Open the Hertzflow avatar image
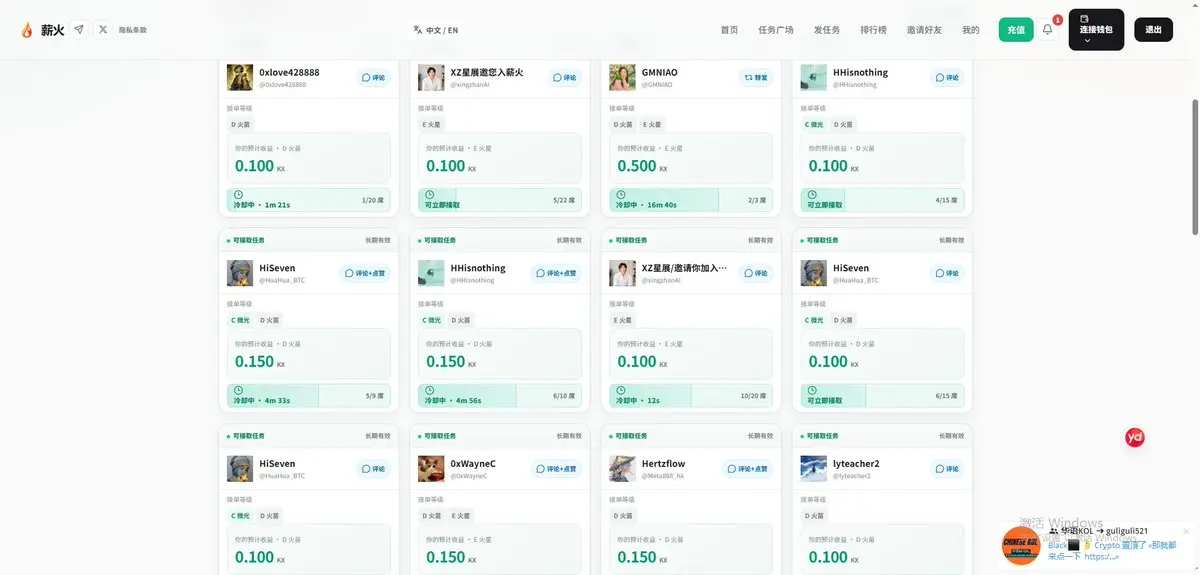Image resolution: width=1200 pixels, height=575 pixels. pyautogui.click(x=623, y=469)
